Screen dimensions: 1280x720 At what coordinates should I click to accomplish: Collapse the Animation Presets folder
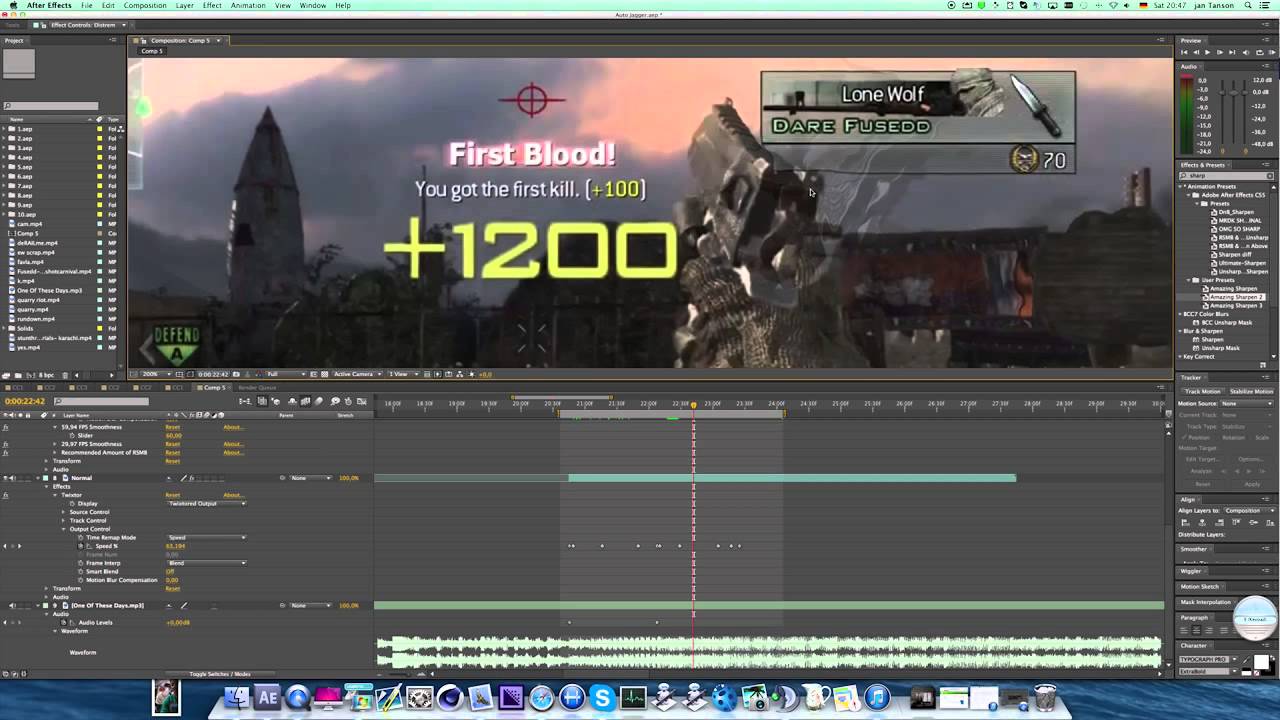pos(1182,186)
